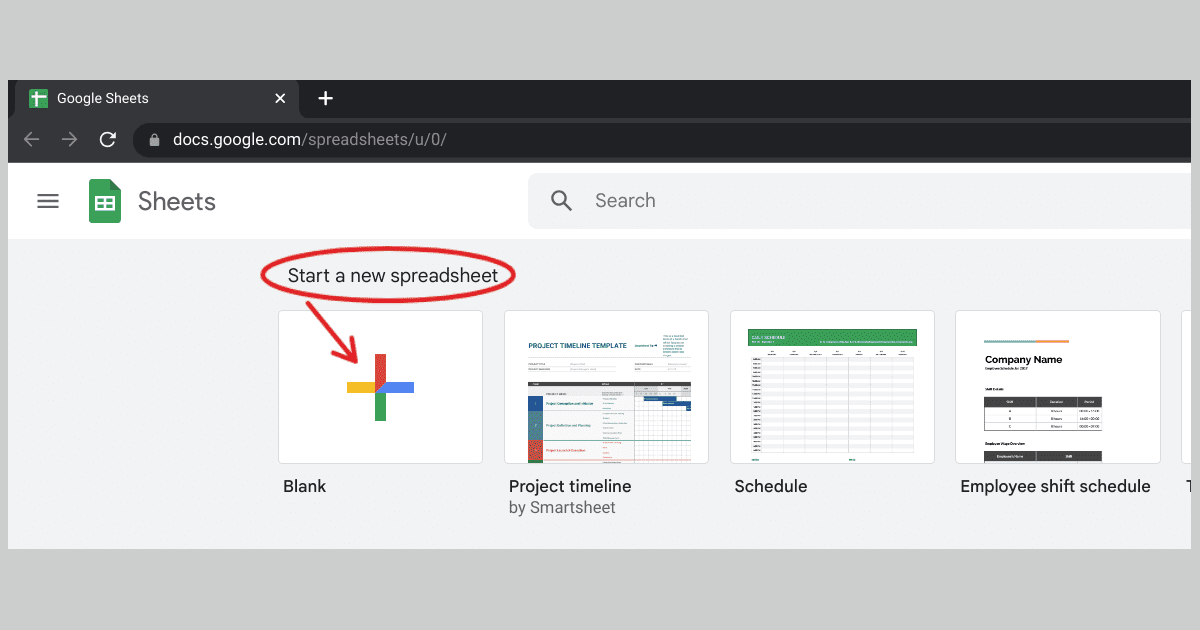This screenshot has width=1200, height=630.
Task: Focus the Search input field
Action: (x=860, y=201)
